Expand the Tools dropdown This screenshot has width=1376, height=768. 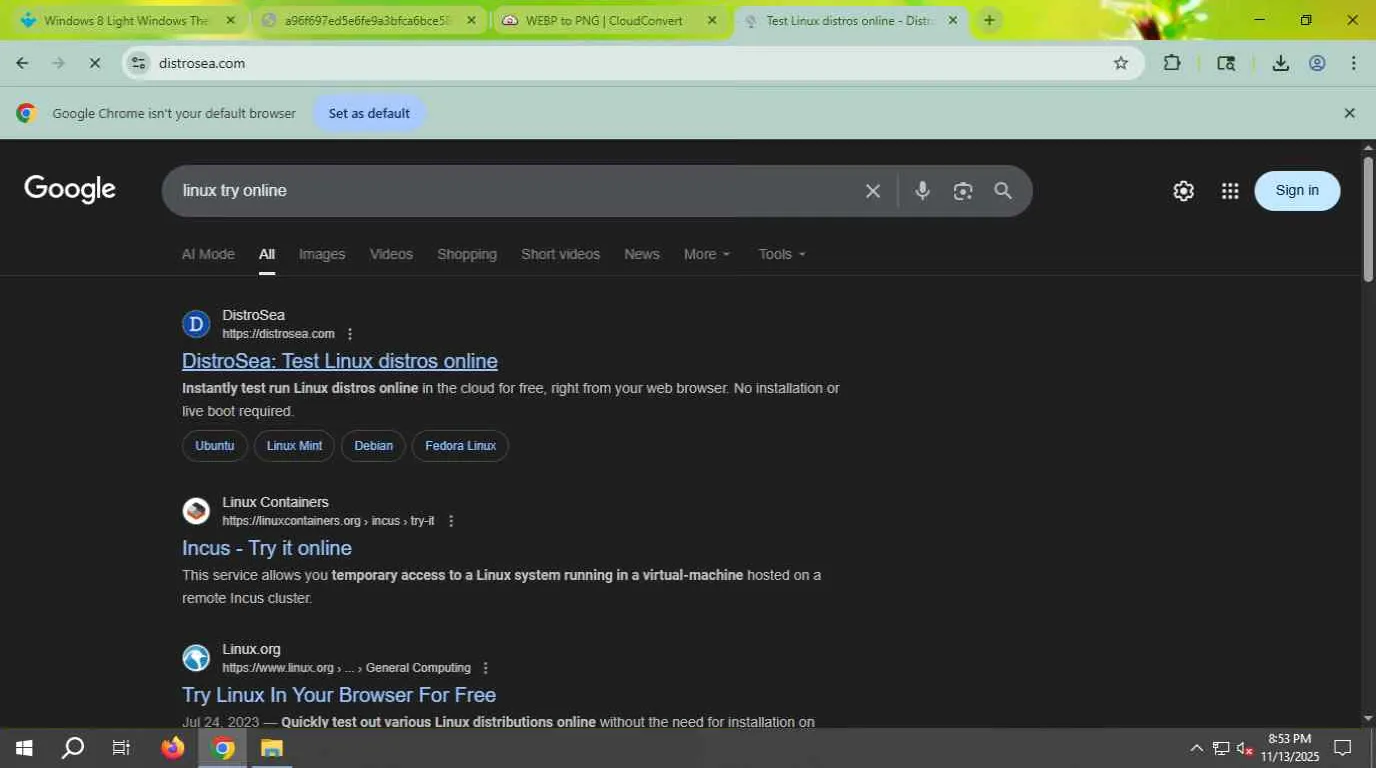tap(782, 254)
